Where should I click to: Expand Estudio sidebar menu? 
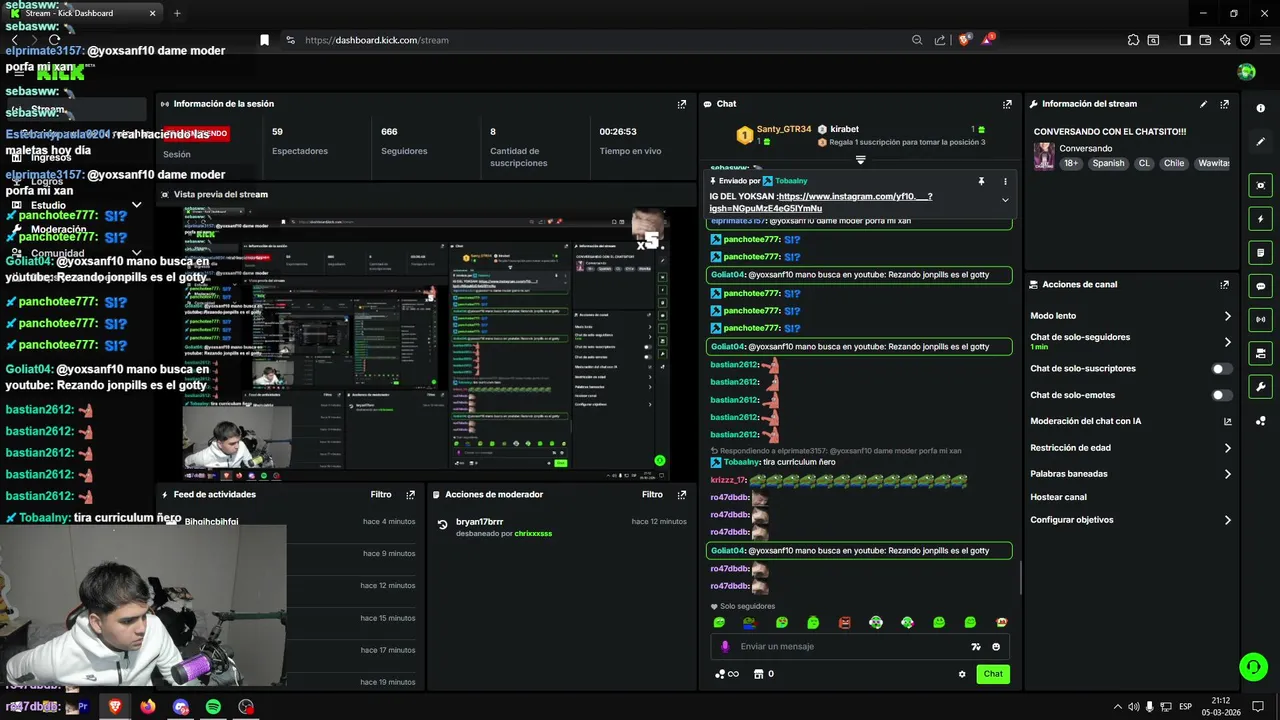(x=137, y=205)
